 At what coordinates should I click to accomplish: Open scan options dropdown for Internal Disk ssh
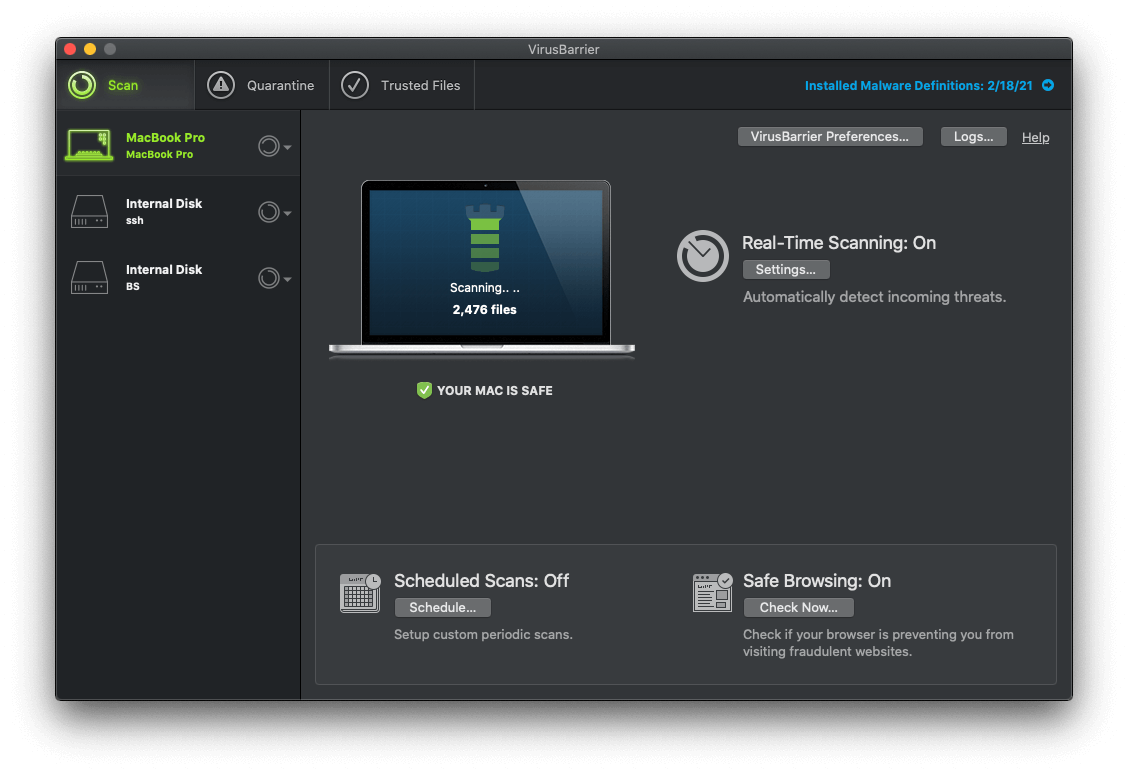point(288,214)
